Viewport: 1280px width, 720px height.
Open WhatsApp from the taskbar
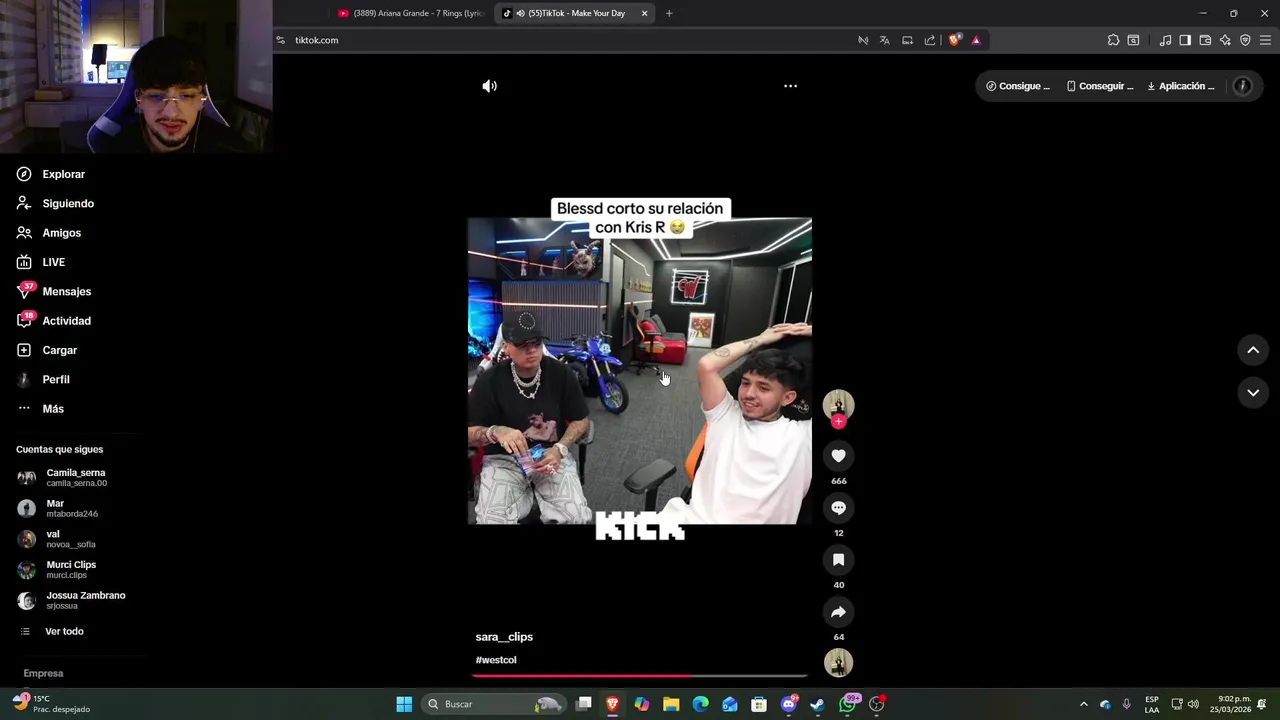[847, 704]
